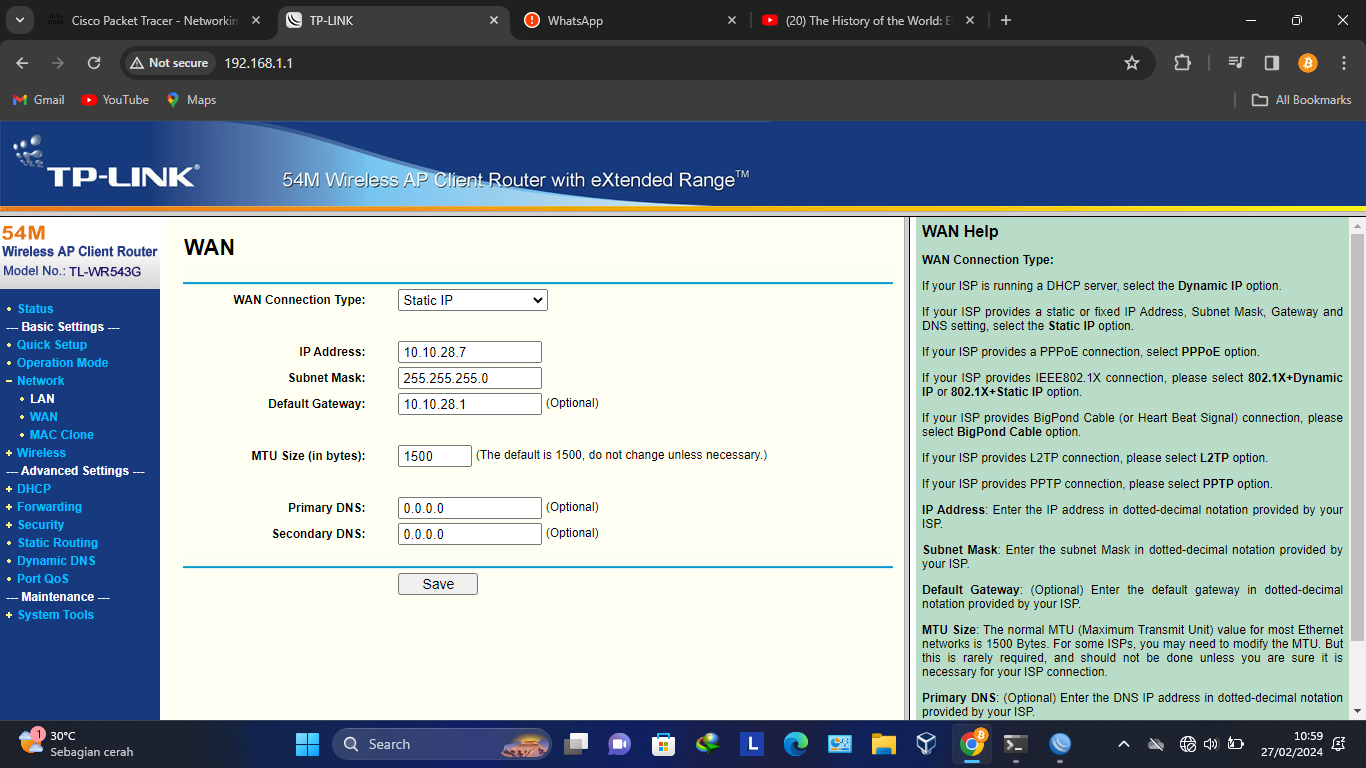The width and height of the screenshot is (1366, 768).
Task: Click the taskbar Search box
Action: (x=441, y=744)
